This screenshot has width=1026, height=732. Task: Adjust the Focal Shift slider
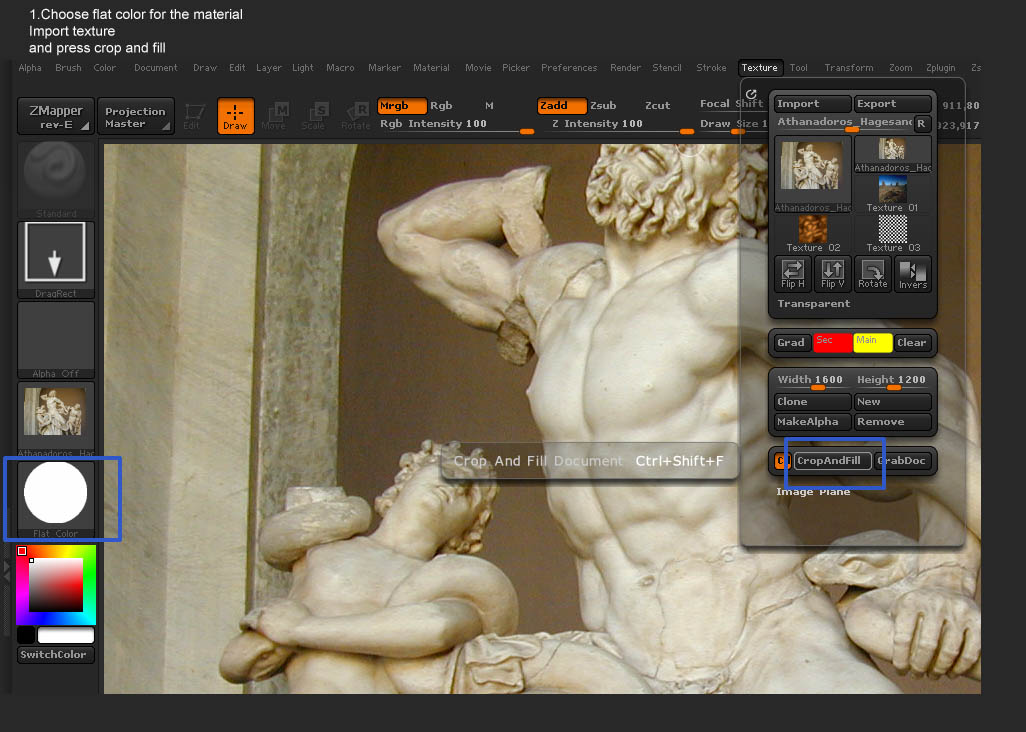[x=732, y=104]
